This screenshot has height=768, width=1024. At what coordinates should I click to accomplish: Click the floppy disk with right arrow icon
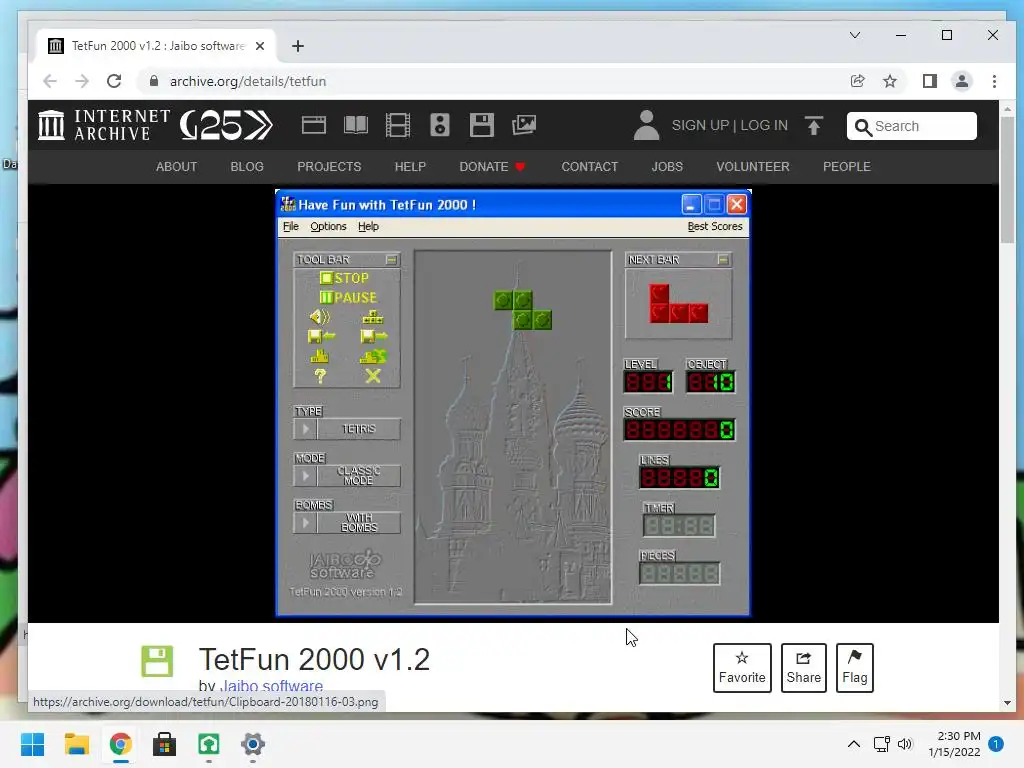pyautogui.click(x=374, y=336)
